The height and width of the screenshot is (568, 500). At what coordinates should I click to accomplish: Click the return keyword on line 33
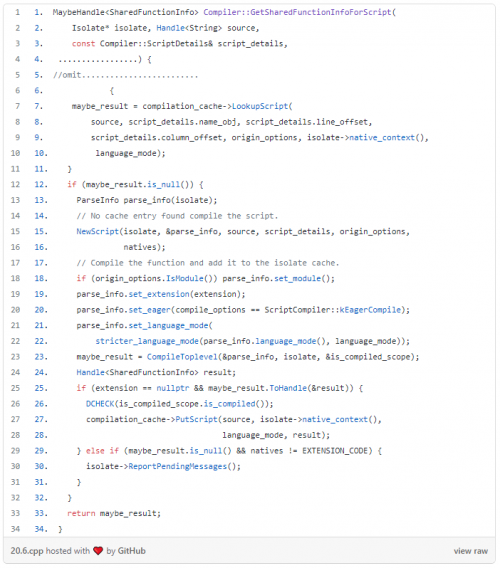coord(81,513)
